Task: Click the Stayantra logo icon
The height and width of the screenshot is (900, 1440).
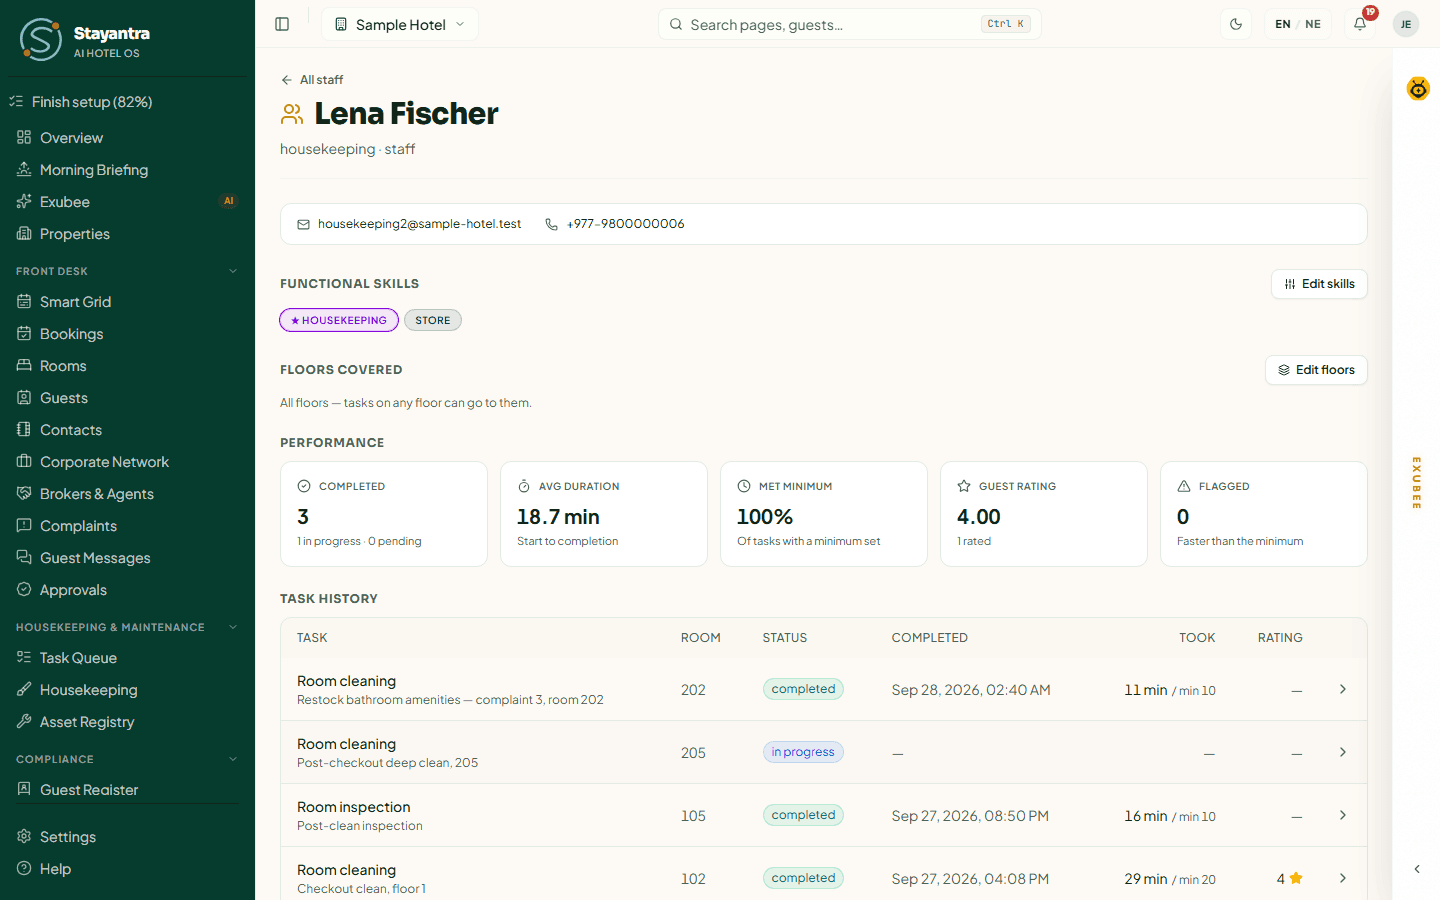Action: click(41, 39)
